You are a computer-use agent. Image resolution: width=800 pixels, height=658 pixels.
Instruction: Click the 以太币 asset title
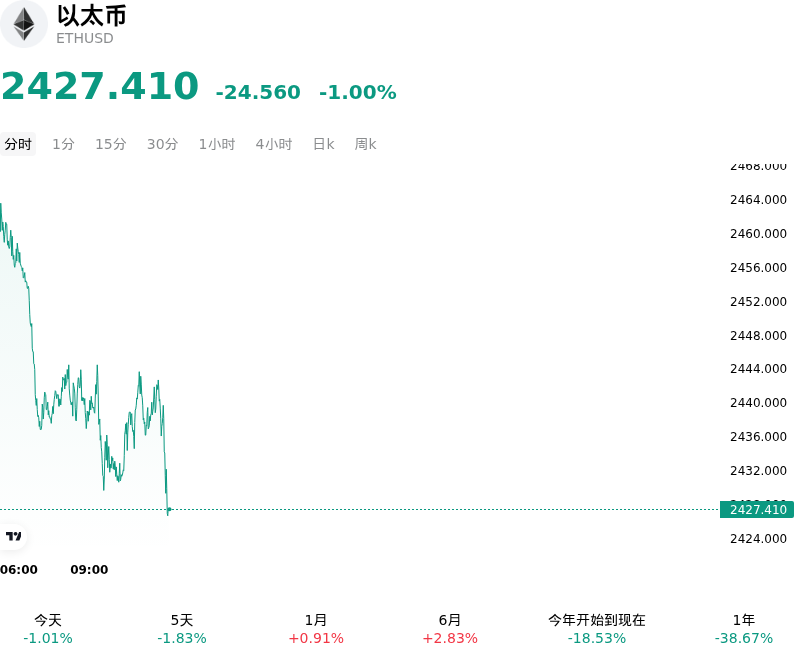click(92, 15)
